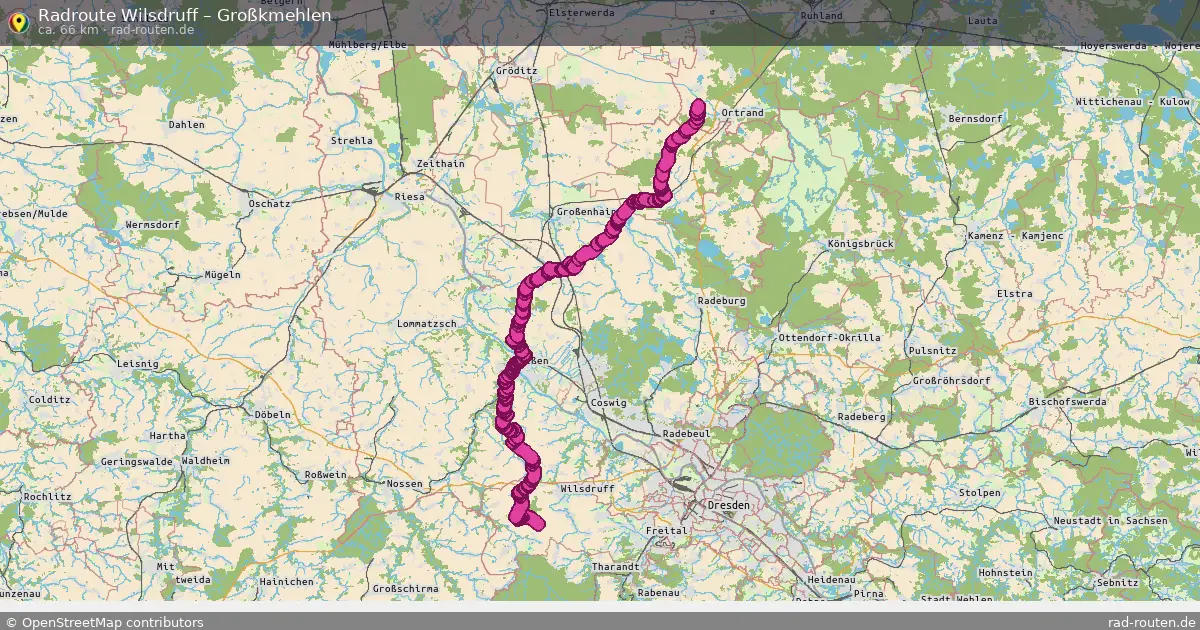Click the Freital town label
The height and width of the screenshot is (630, 1200).
(668, 531)
